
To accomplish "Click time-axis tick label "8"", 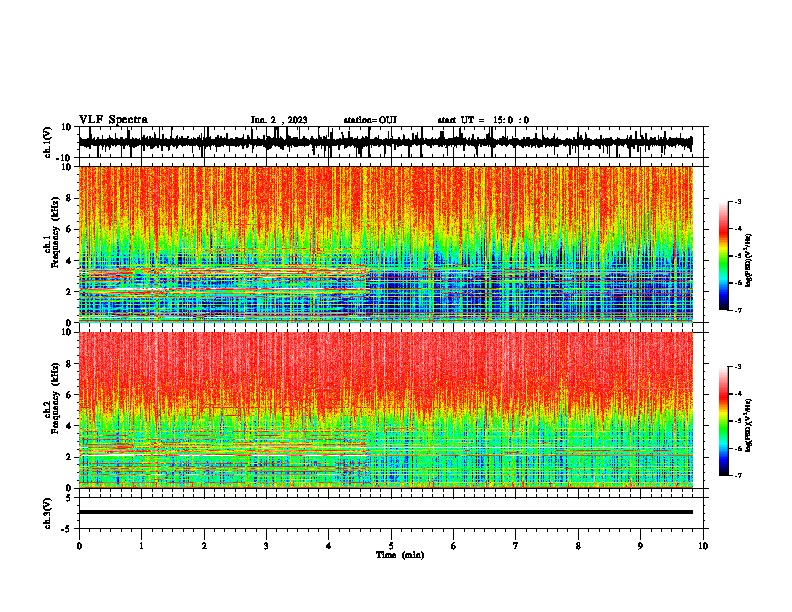I will (x=578, y=546).
